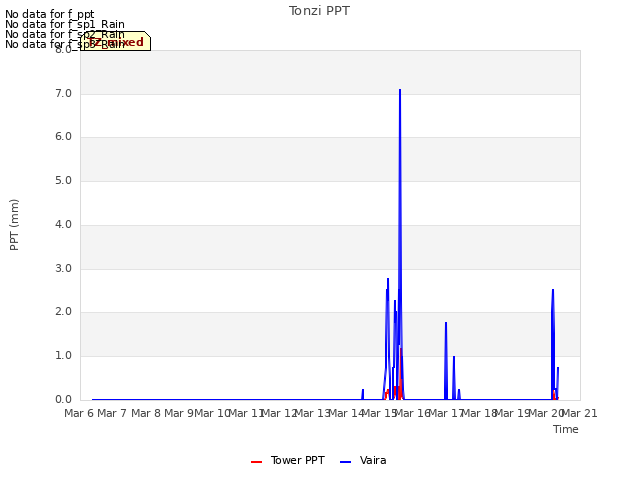Click the 'No data for f_sp1_Rain' message
Screen dimensions: 640x480
click(x=65, y=24)
